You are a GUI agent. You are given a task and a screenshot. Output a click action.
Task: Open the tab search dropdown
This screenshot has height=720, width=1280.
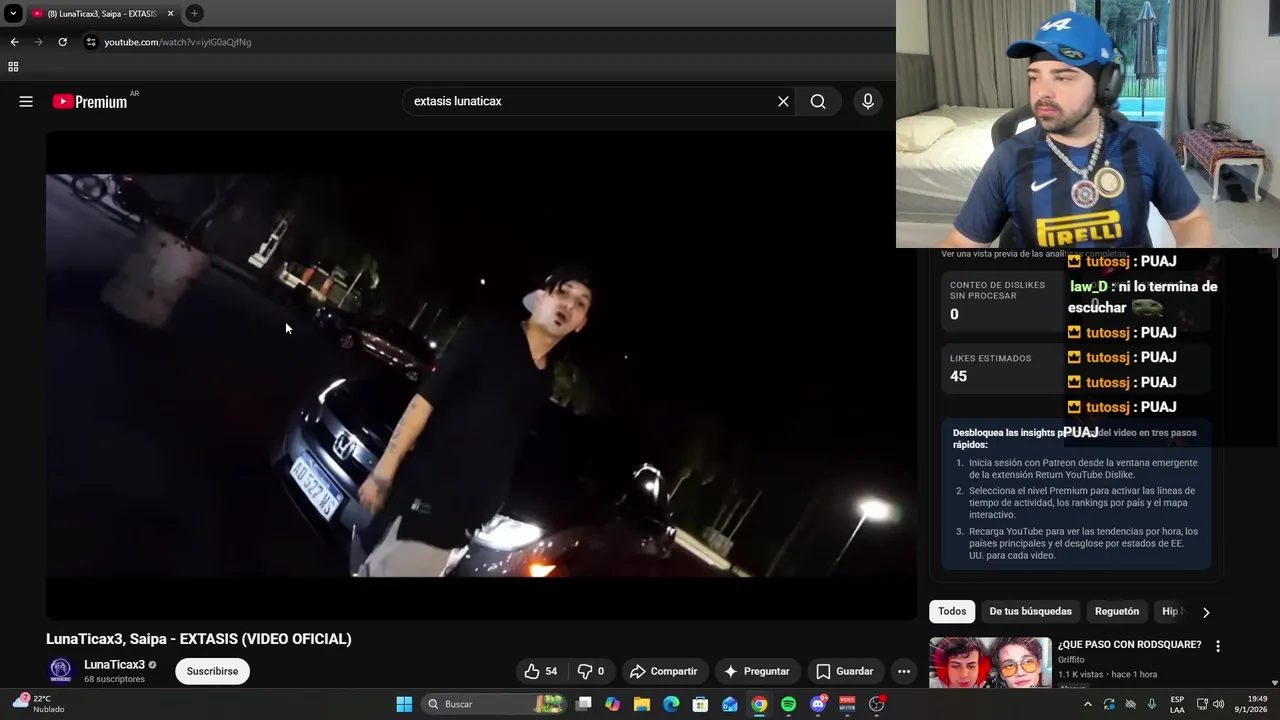click(x=13, y=14)
